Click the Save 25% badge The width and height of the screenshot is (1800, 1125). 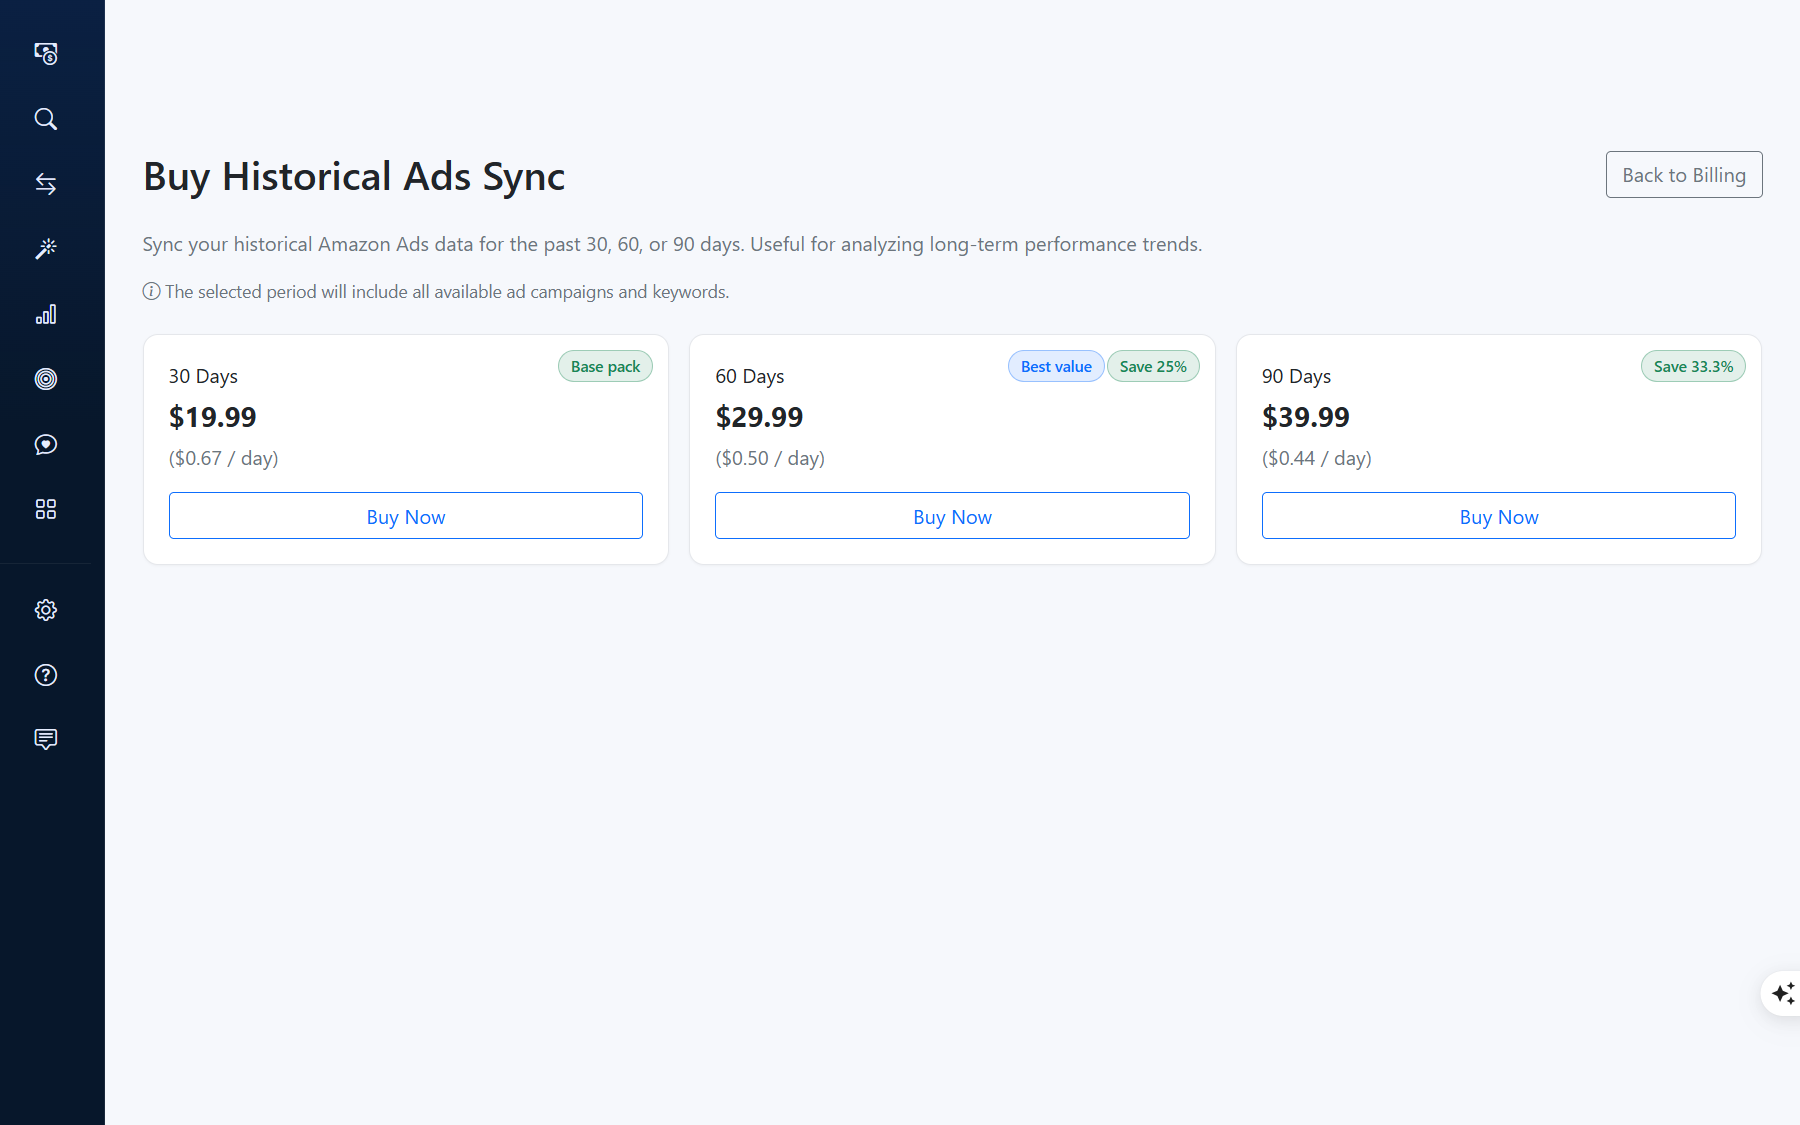click(x=1153, y=367)
